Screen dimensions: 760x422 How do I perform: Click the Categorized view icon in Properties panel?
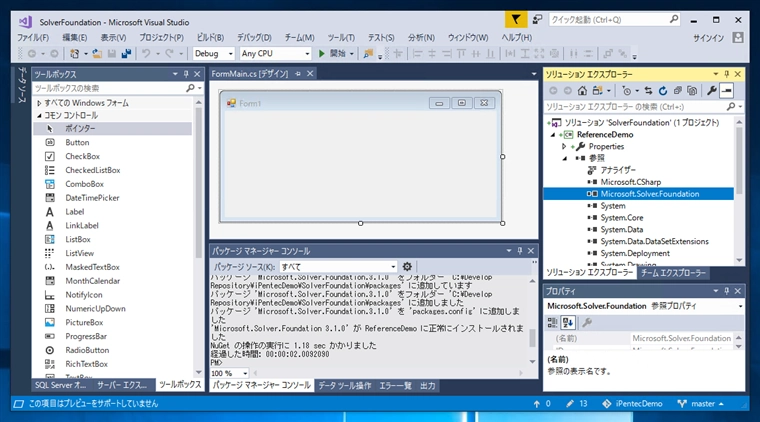coord(552,322)
